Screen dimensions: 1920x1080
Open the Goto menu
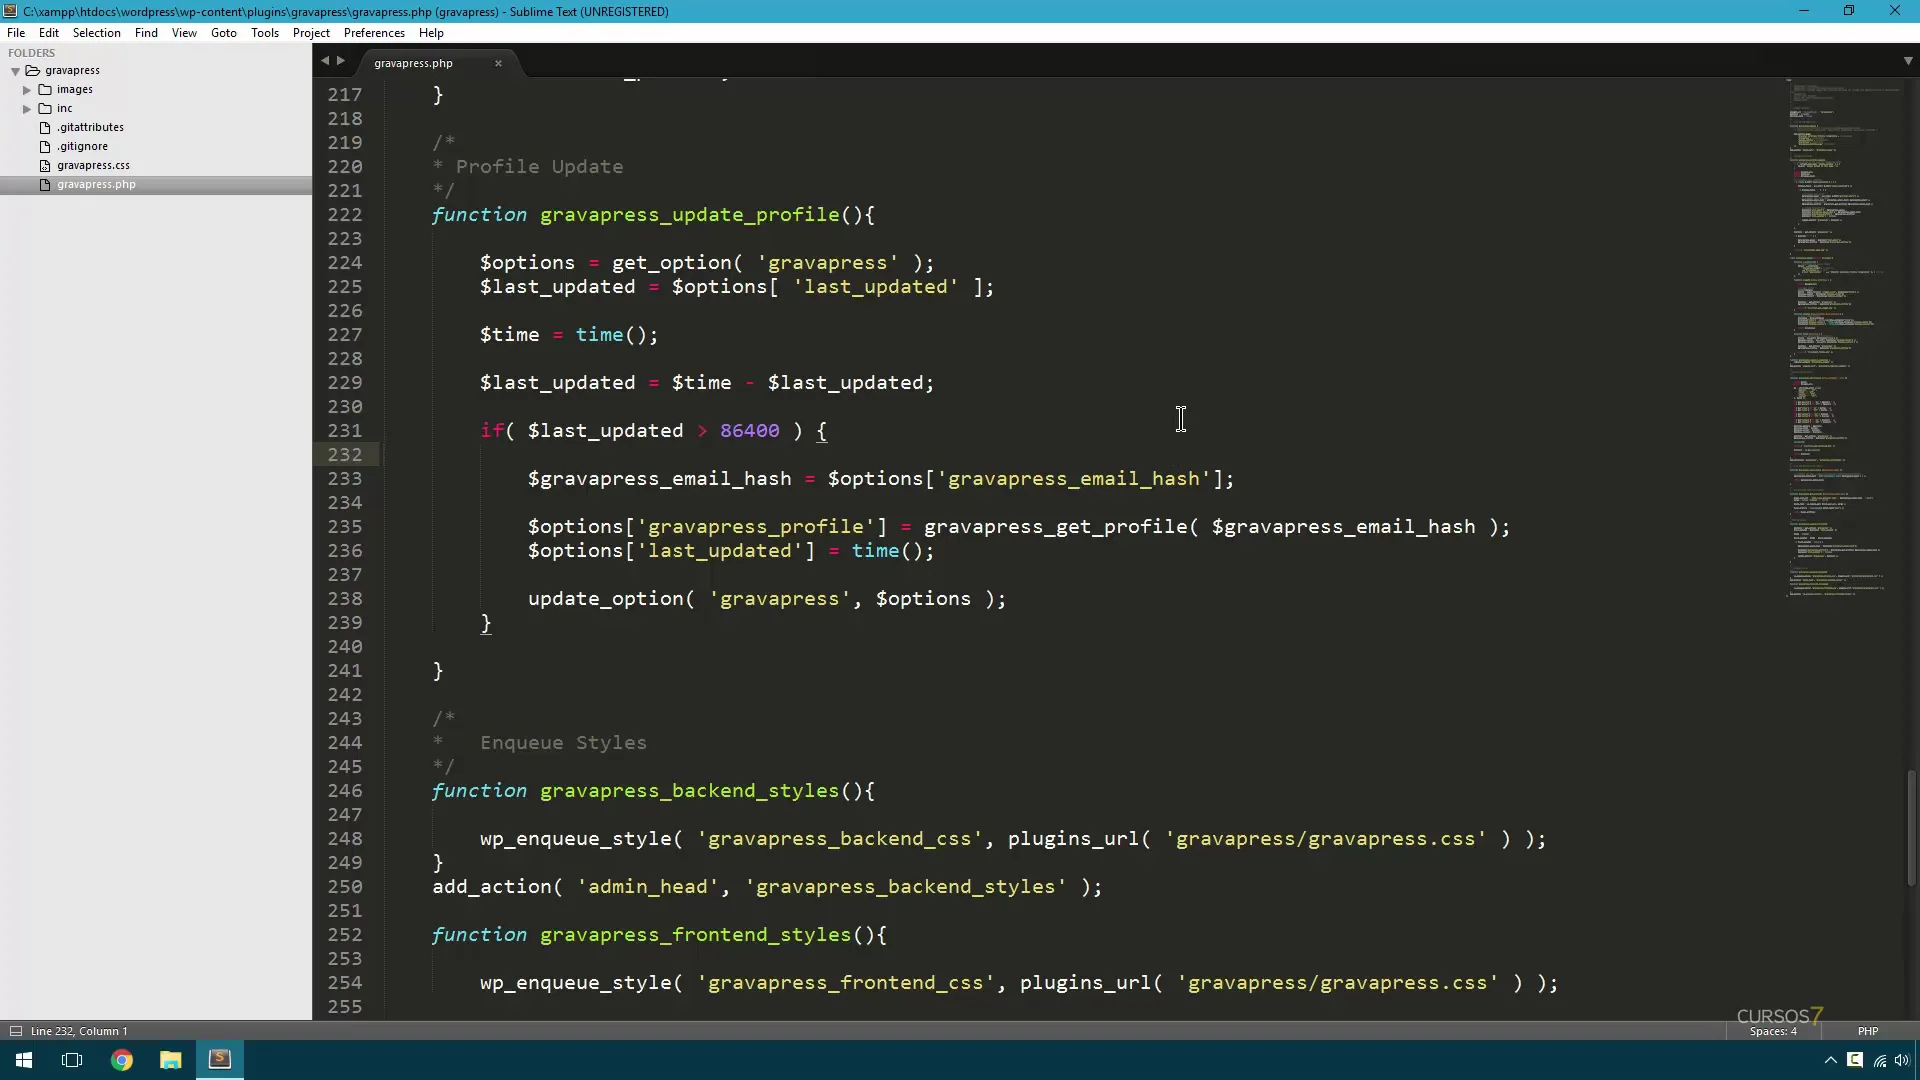click(x=224, y=33)
